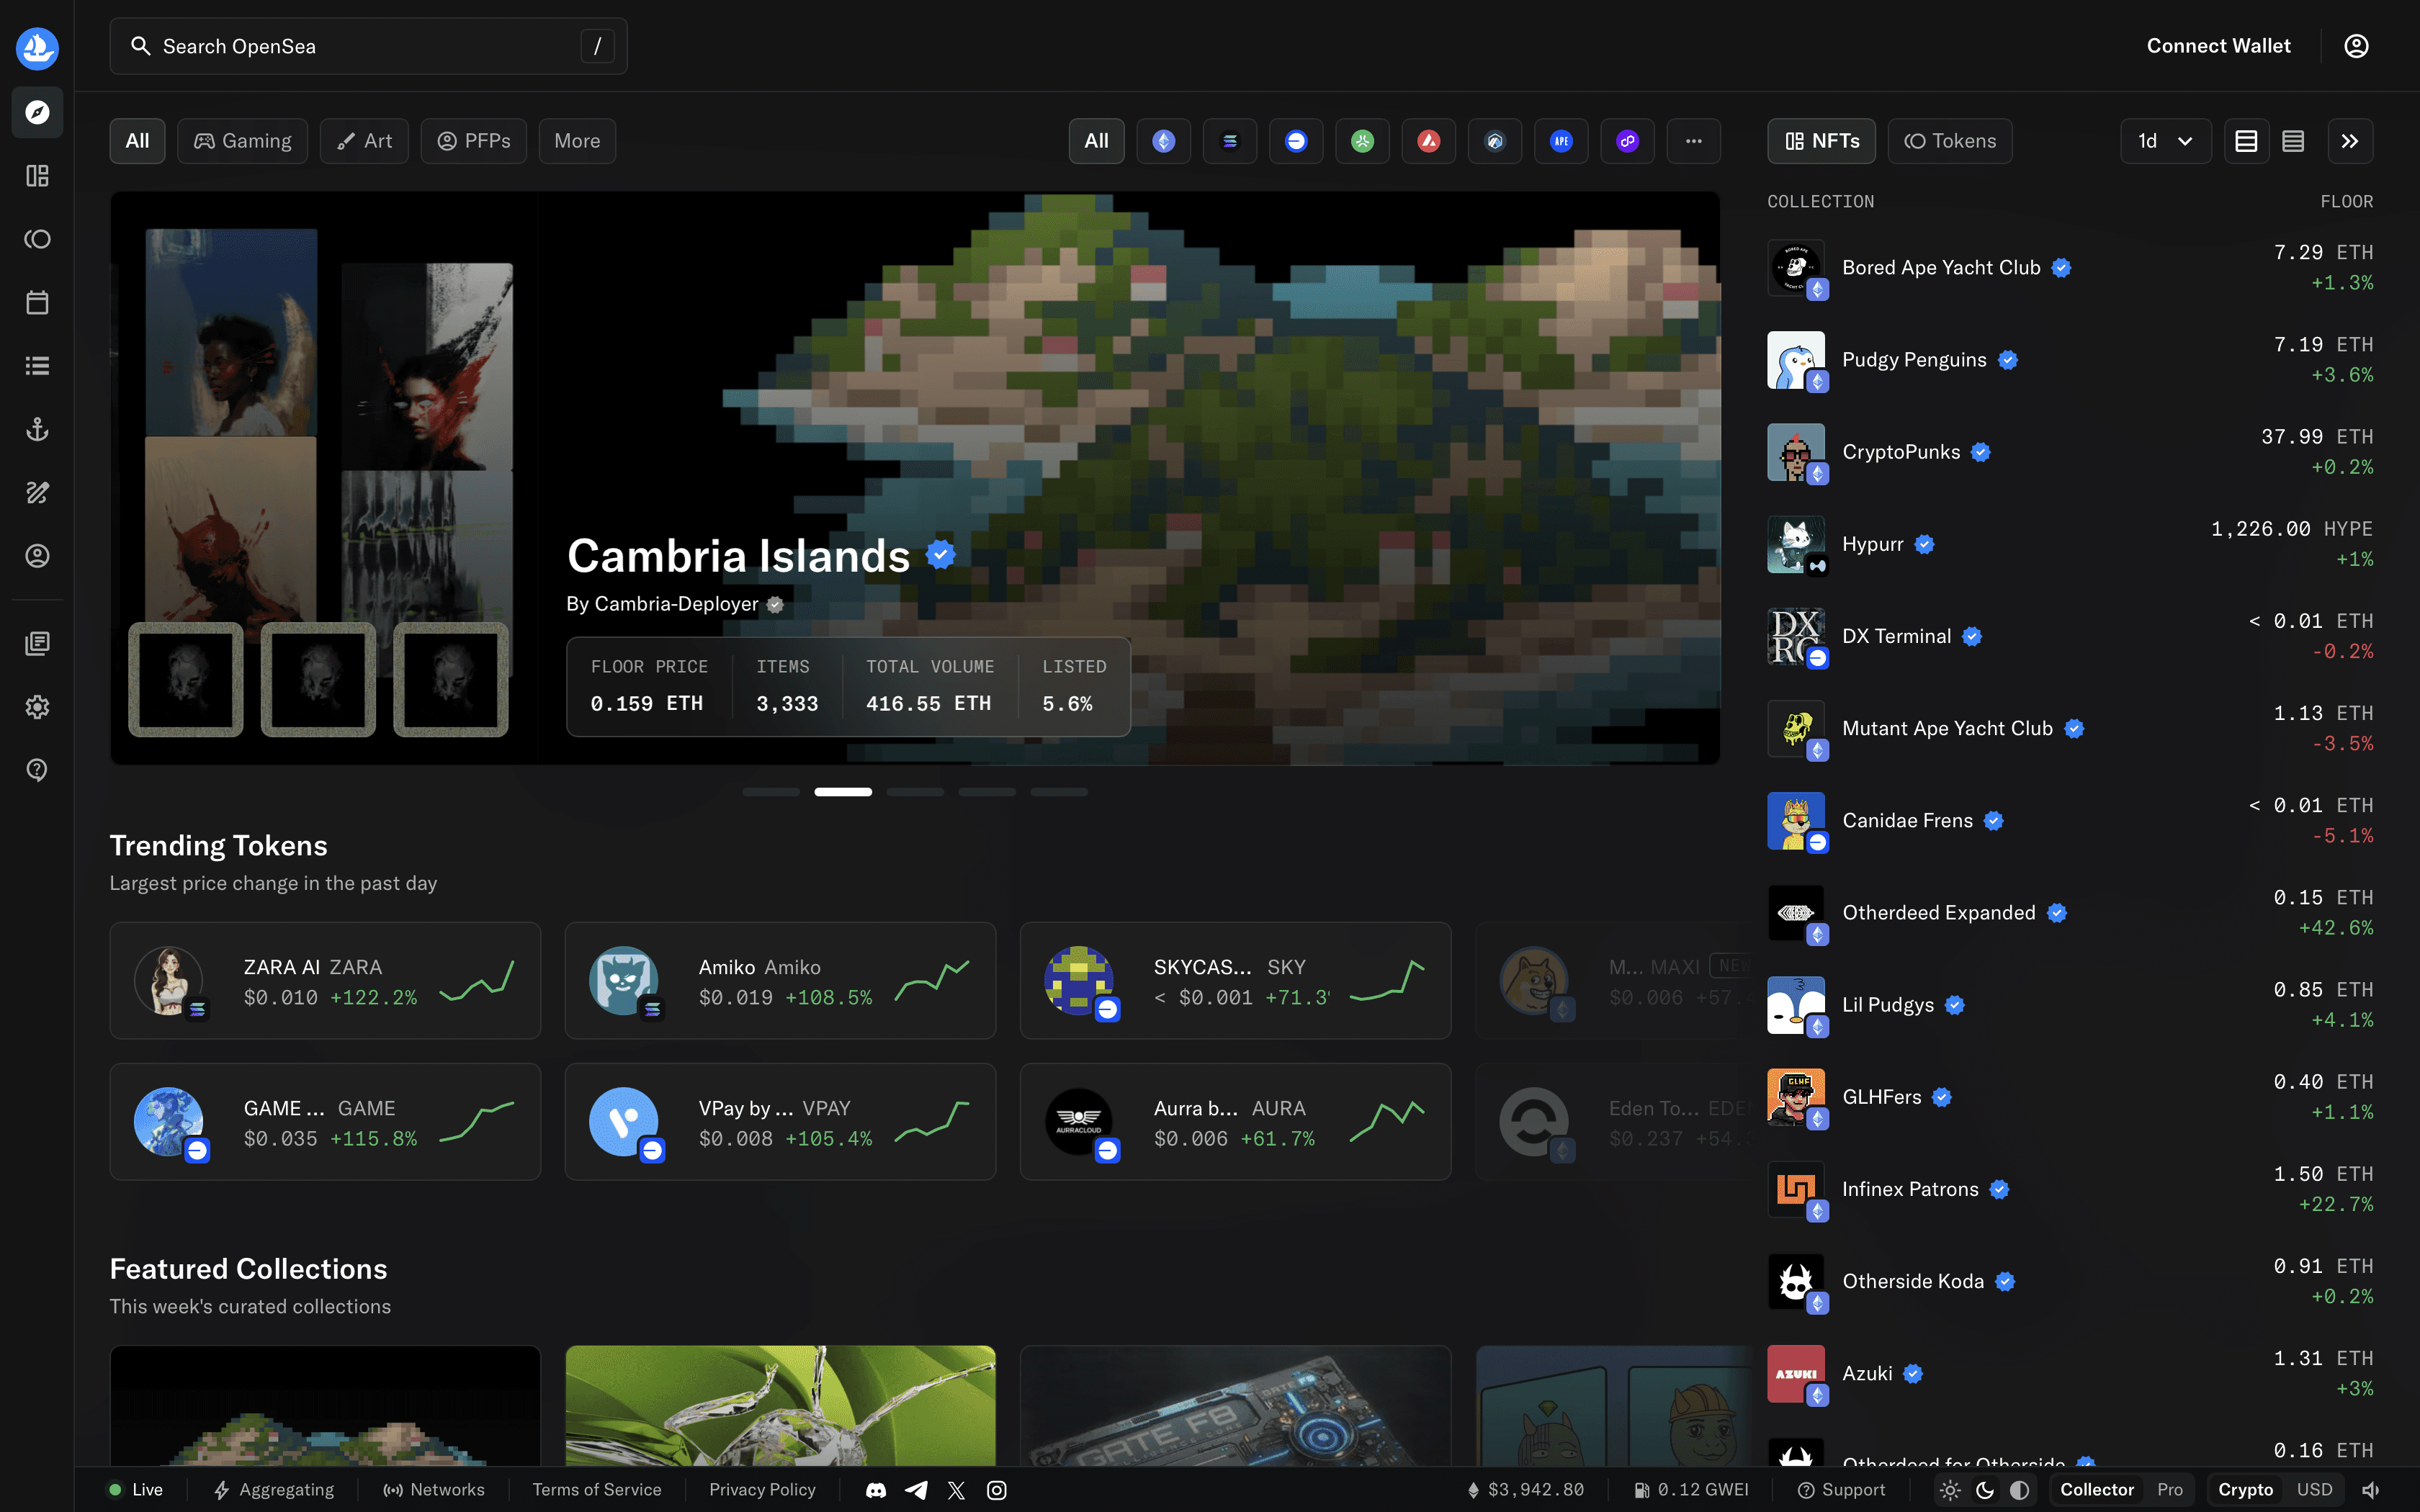Click Connect Wallet button
Screen dimensions: 2420x1512
(2218, 46)
